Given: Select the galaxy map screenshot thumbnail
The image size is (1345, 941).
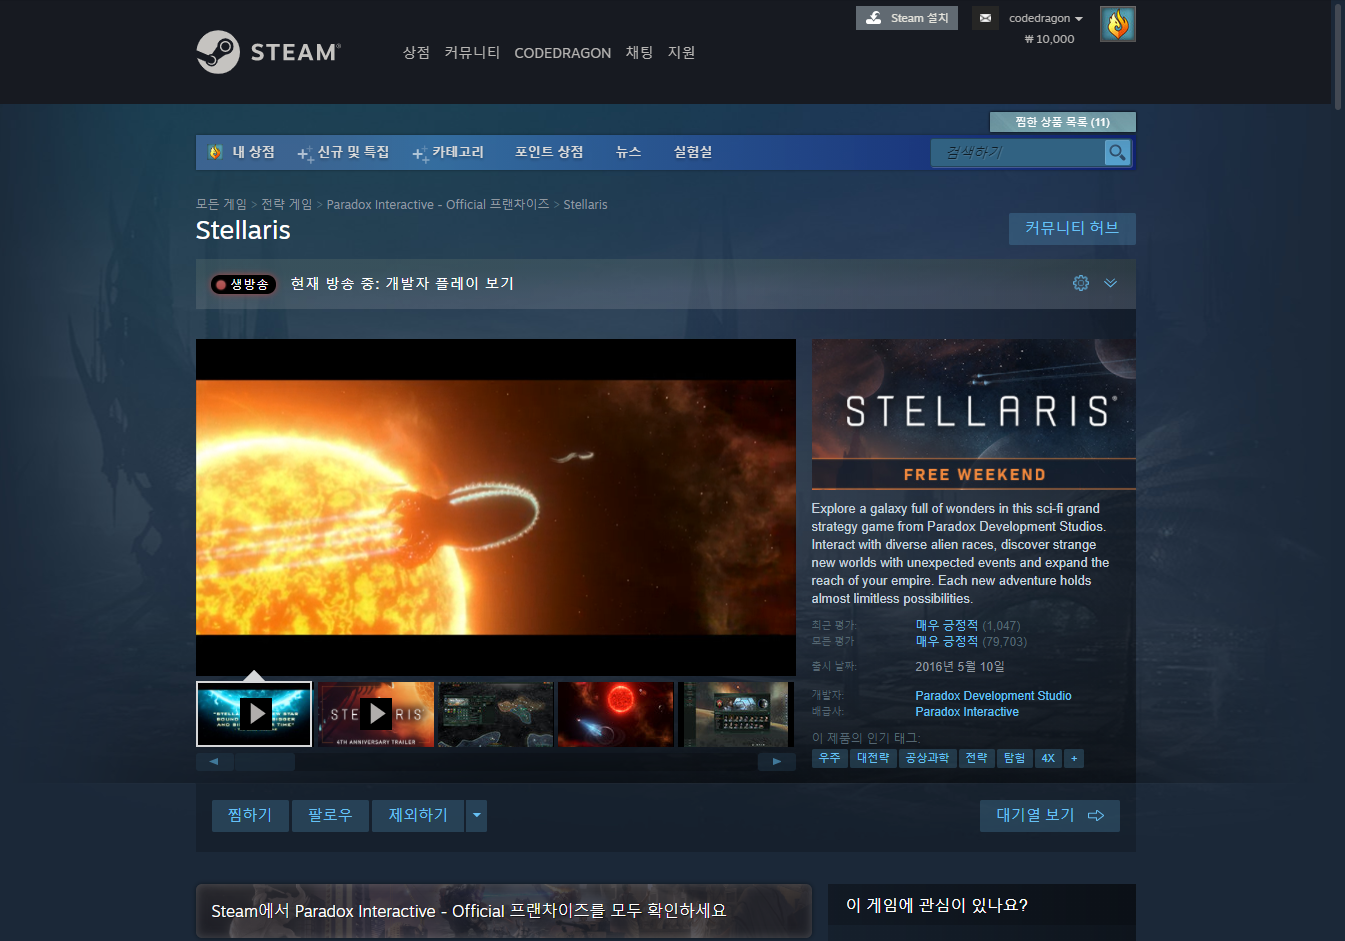Looking at the screenshot, I should tap(495, 714).
